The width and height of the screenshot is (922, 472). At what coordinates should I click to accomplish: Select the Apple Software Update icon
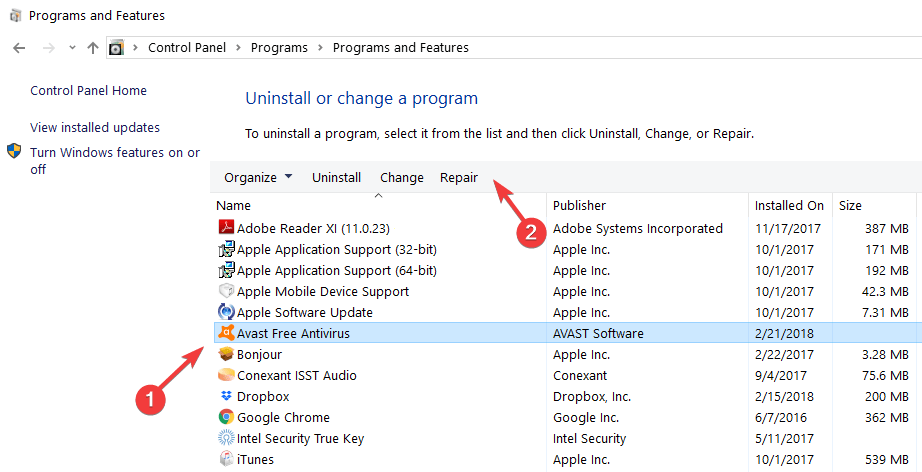pos(226,312)
